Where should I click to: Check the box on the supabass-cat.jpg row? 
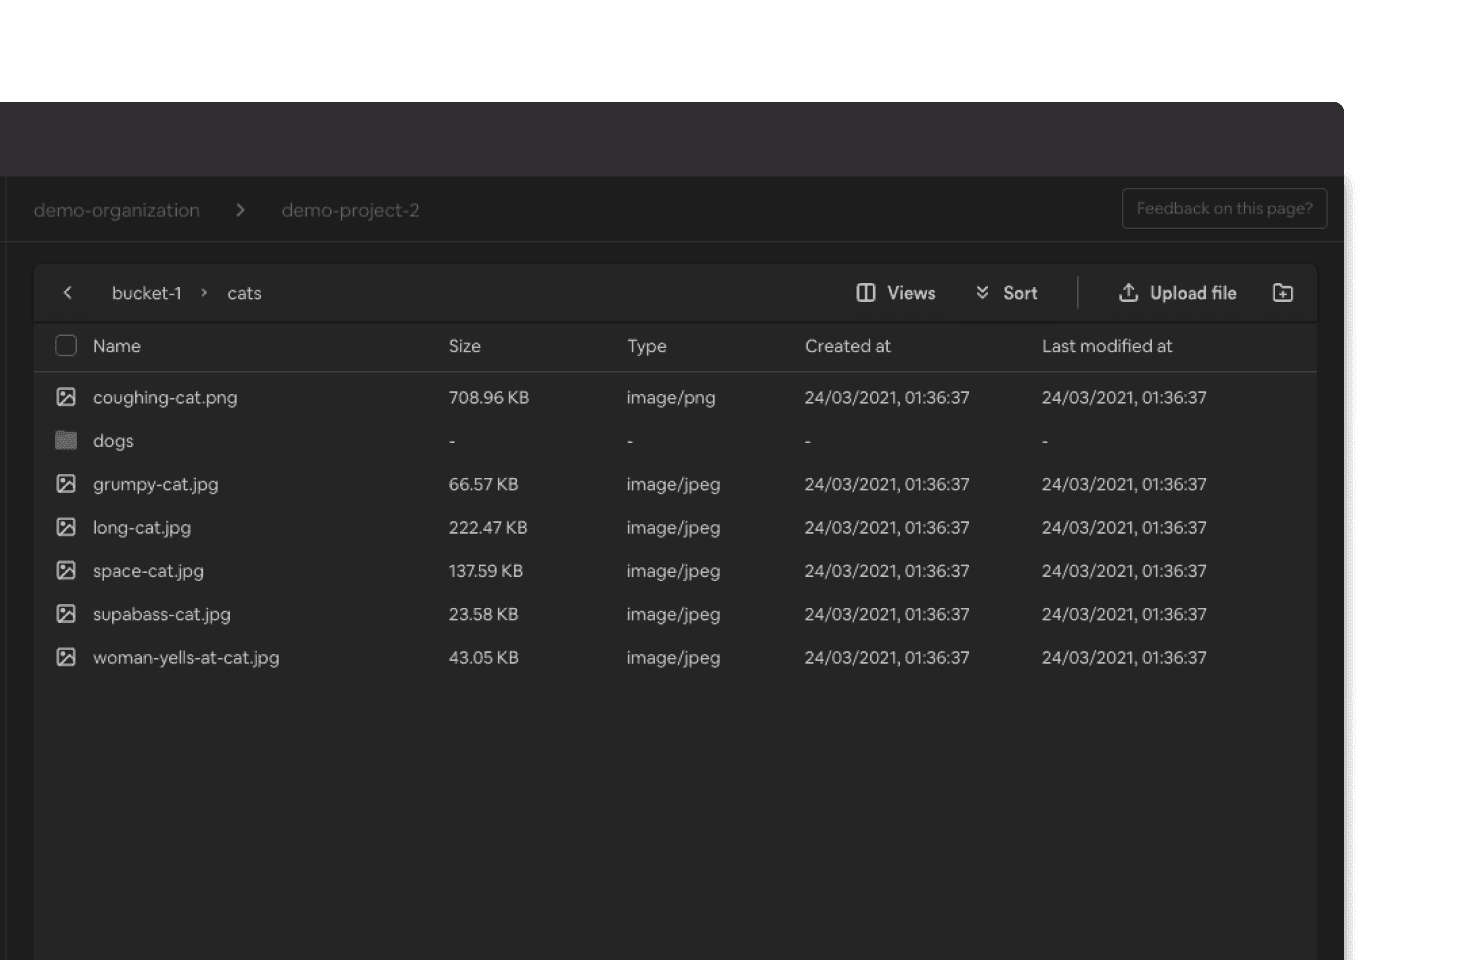(x=66, y=614)
